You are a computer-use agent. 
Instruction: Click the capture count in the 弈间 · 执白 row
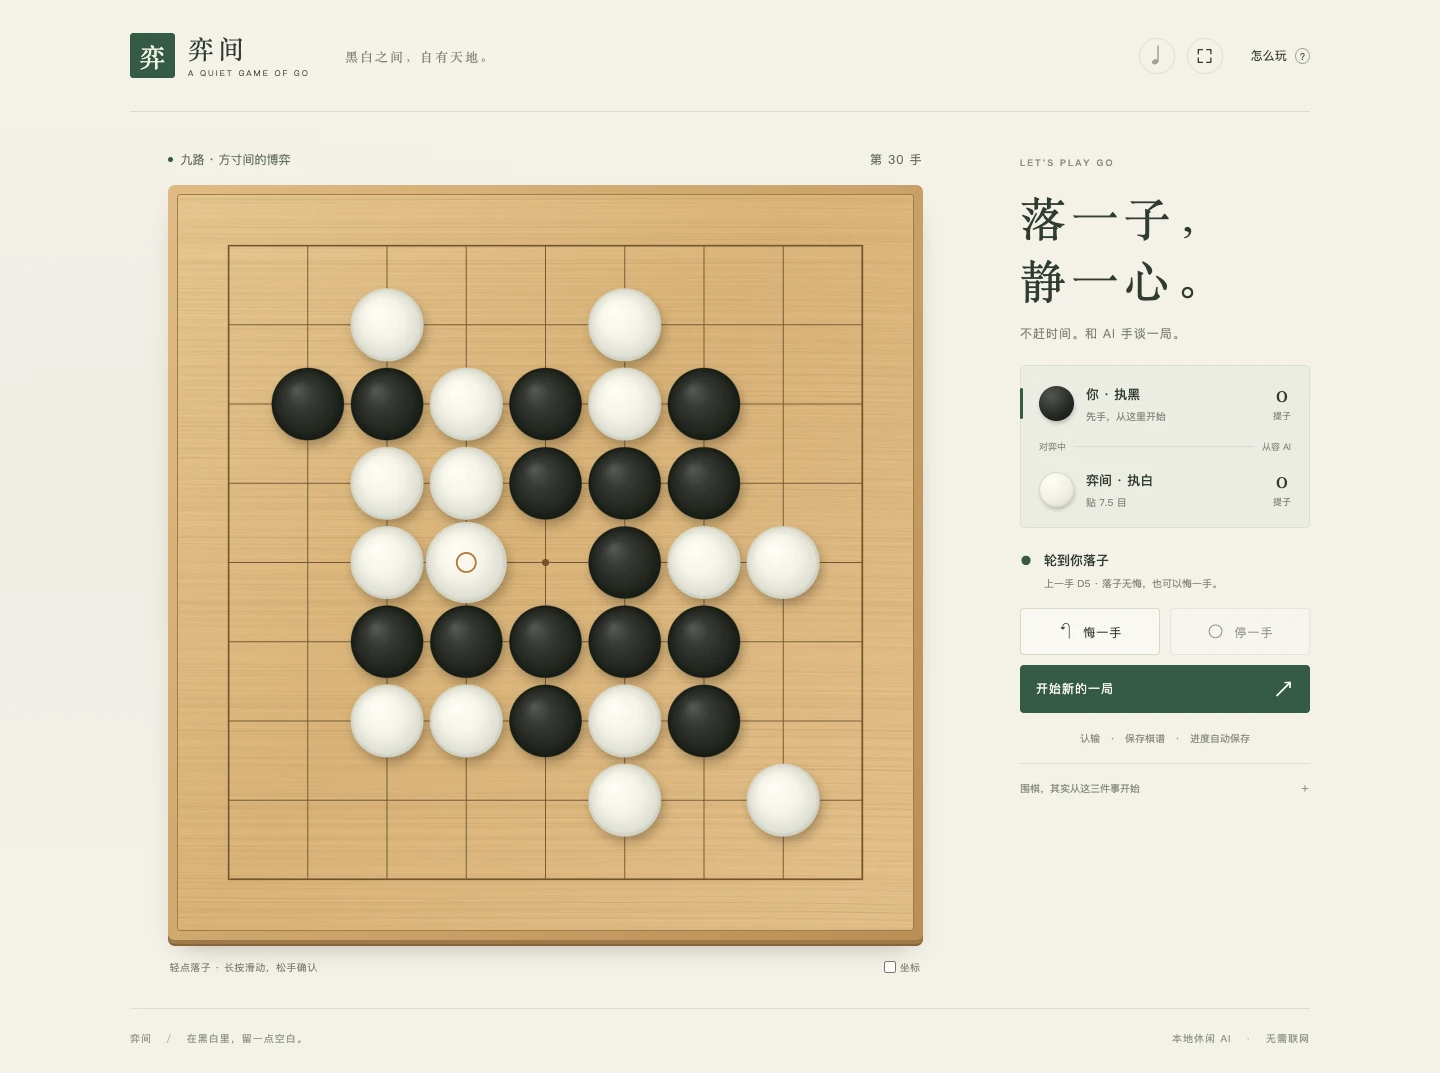pyautogui.click(x=1282, y=483)
